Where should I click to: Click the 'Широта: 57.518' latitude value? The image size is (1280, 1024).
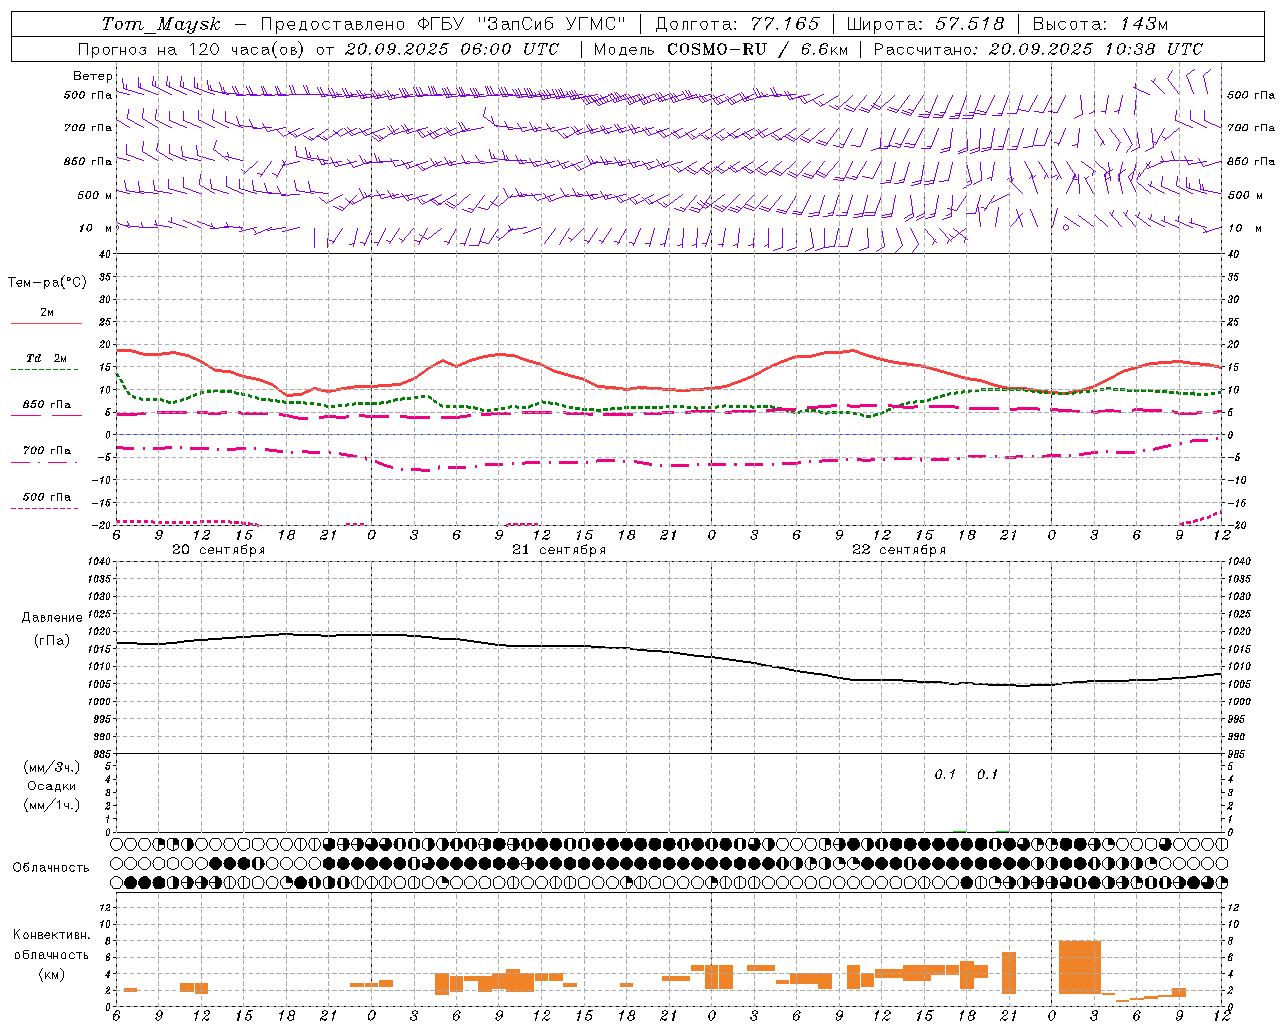[x=925, y=24]
